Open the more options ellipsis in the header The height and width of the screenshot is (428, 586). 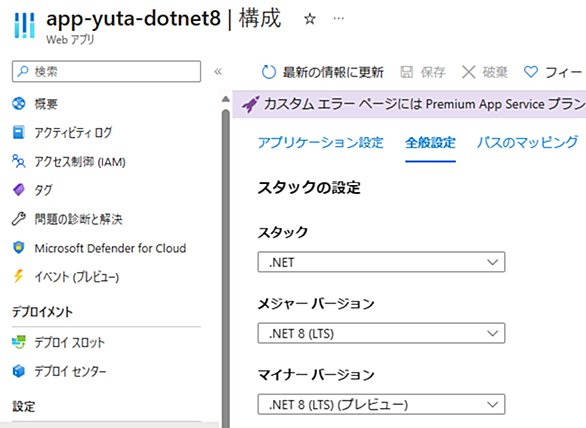coord(339,18)
